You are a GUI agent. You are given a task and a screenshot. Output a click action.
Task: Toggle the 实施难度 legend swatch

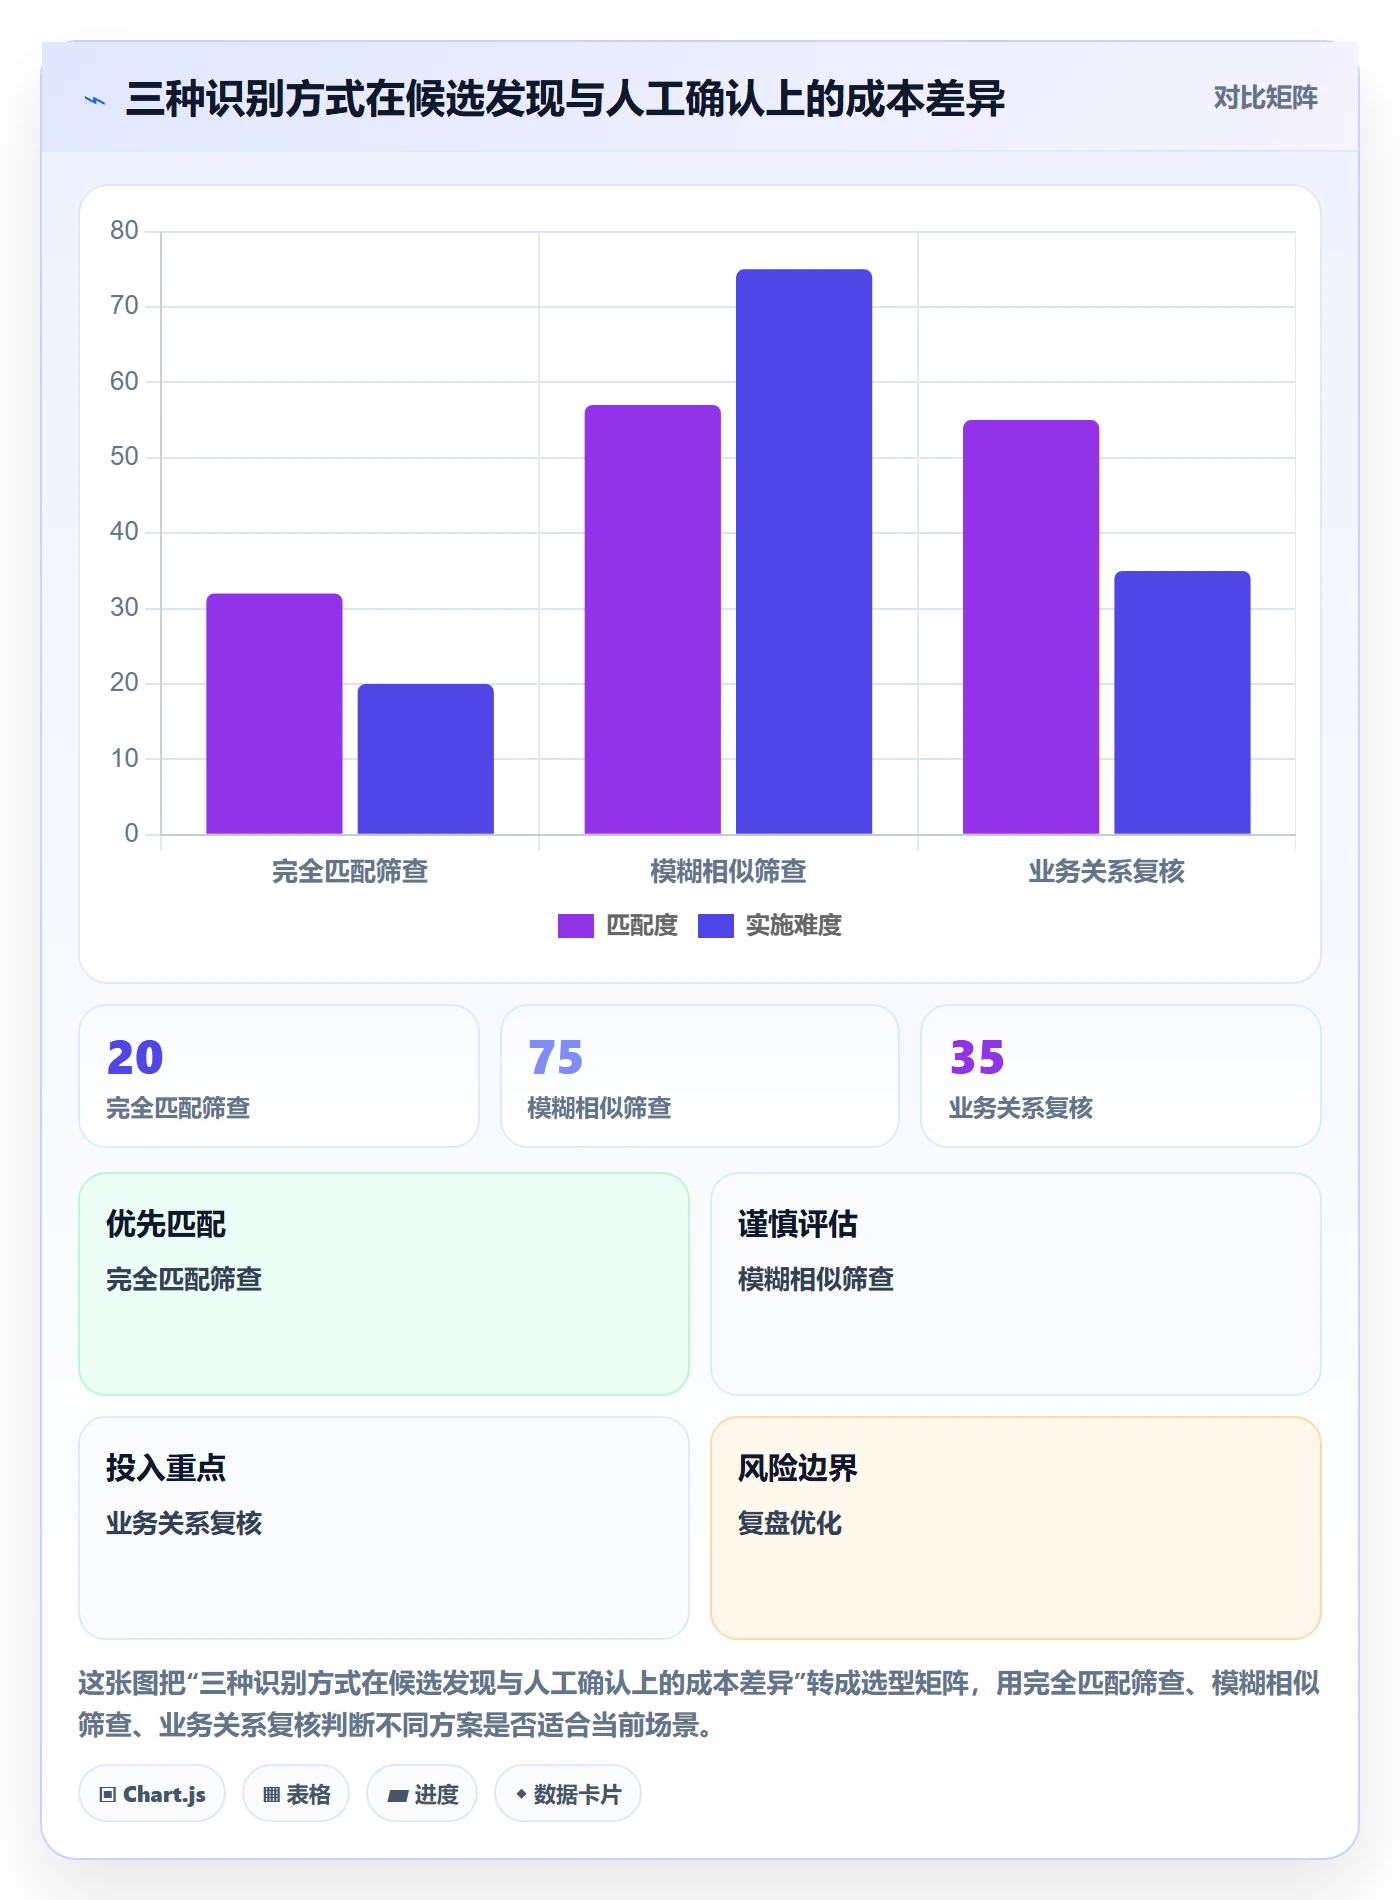pos(715,926)
